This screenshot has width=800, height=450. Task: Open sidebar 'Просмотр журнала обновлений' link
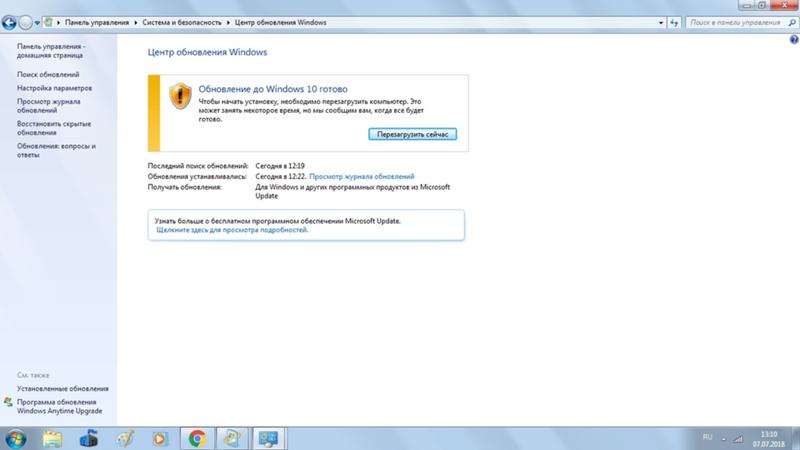48,106
